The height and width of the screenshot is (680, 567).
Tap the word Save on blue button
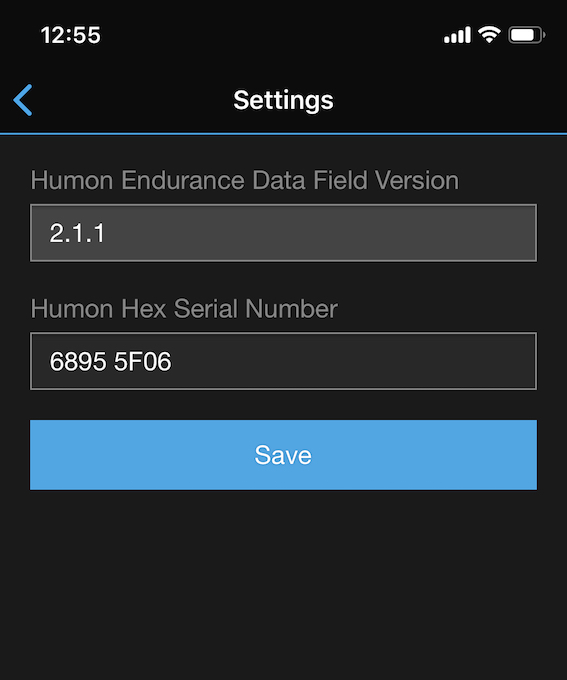tap(283, 455)
